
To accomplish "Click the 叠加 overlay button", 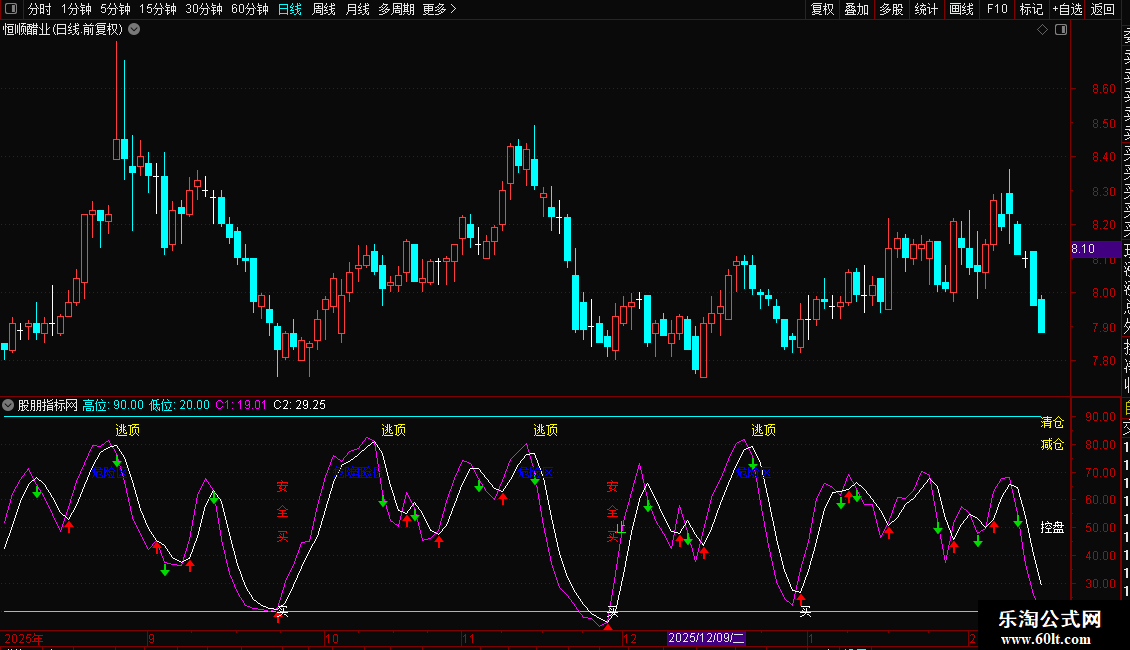I will 857,9.
